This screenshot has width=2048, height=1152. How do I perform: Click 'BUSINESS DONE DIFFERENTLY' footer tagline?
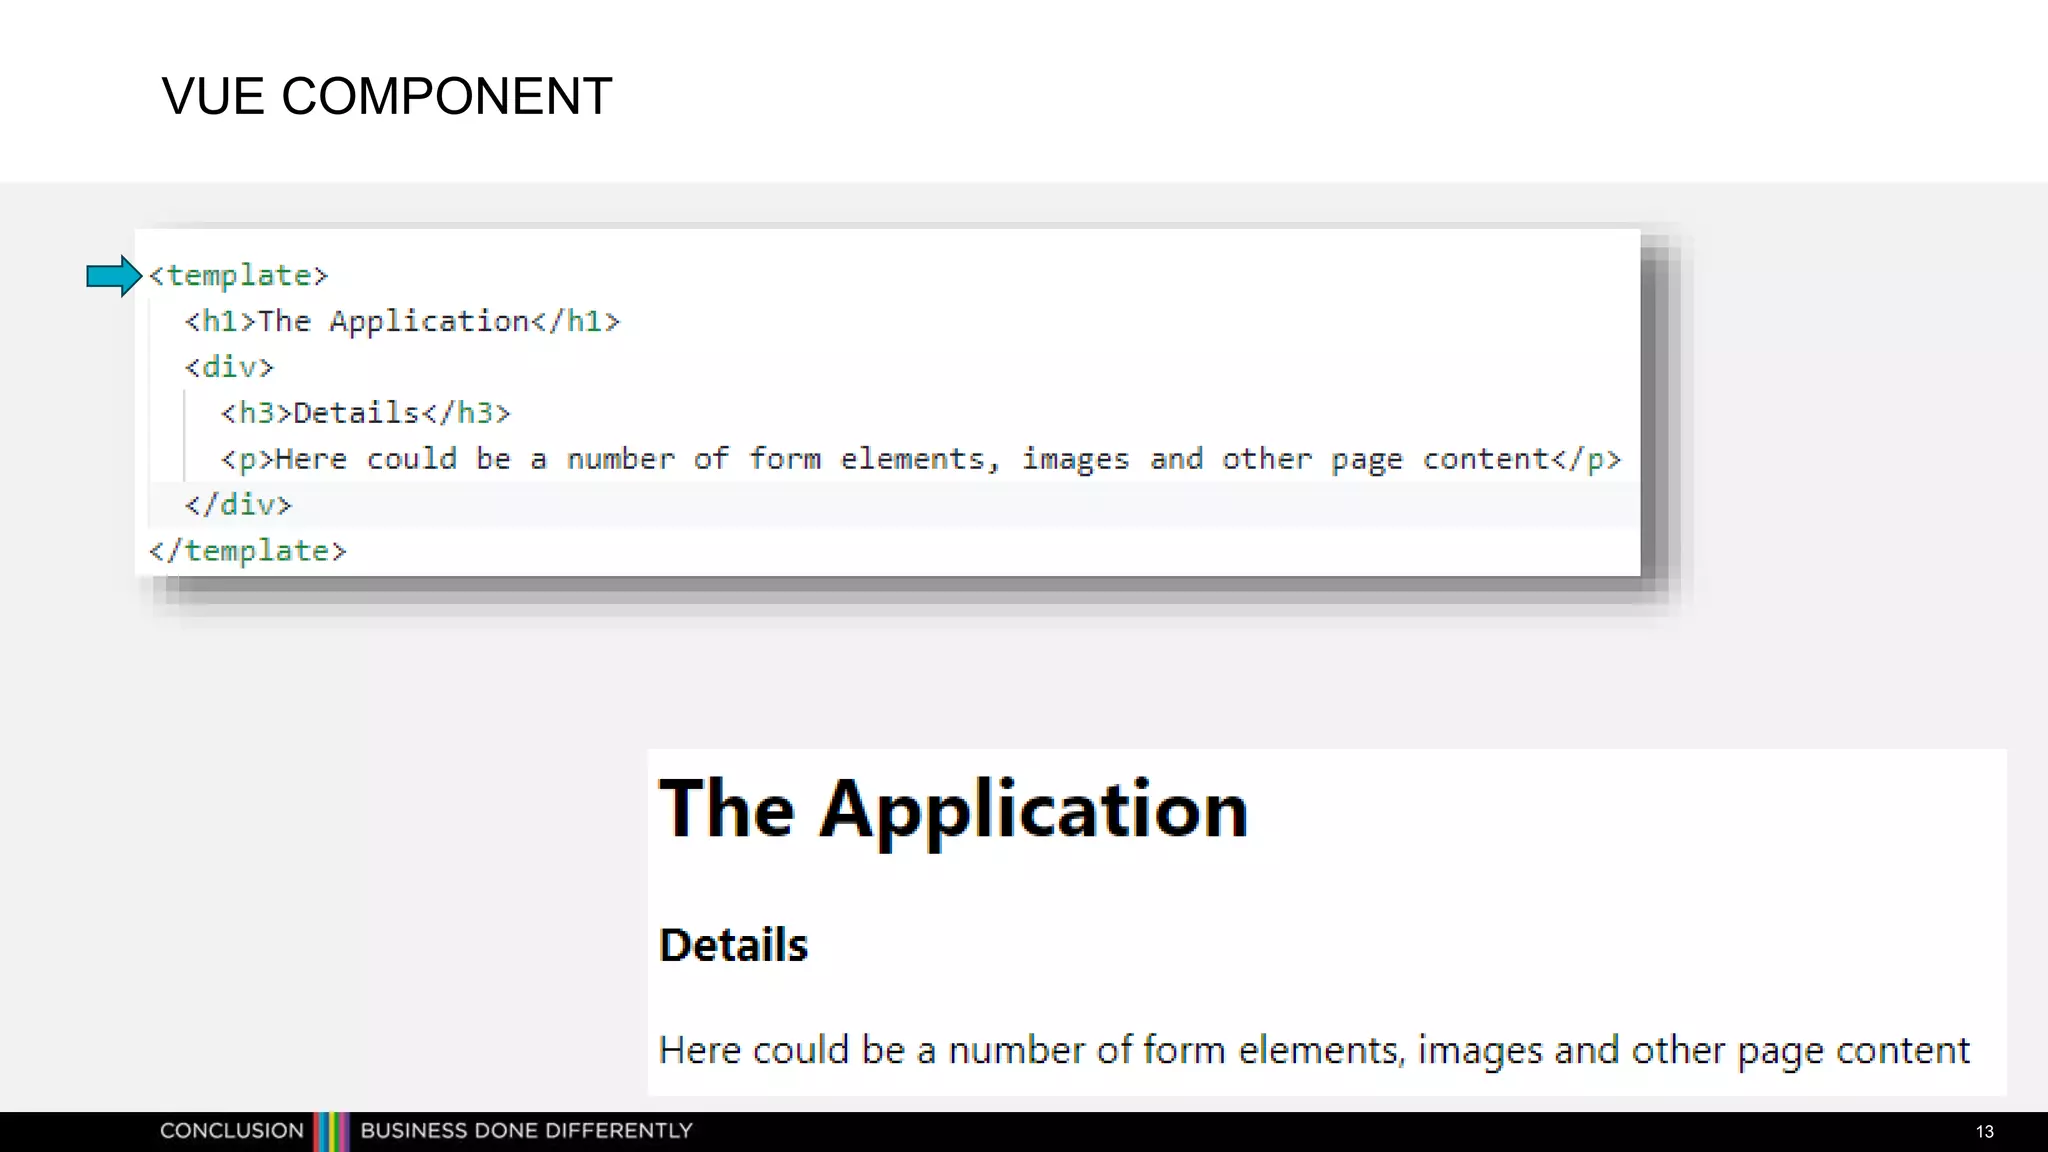(x=526, y=1131)
